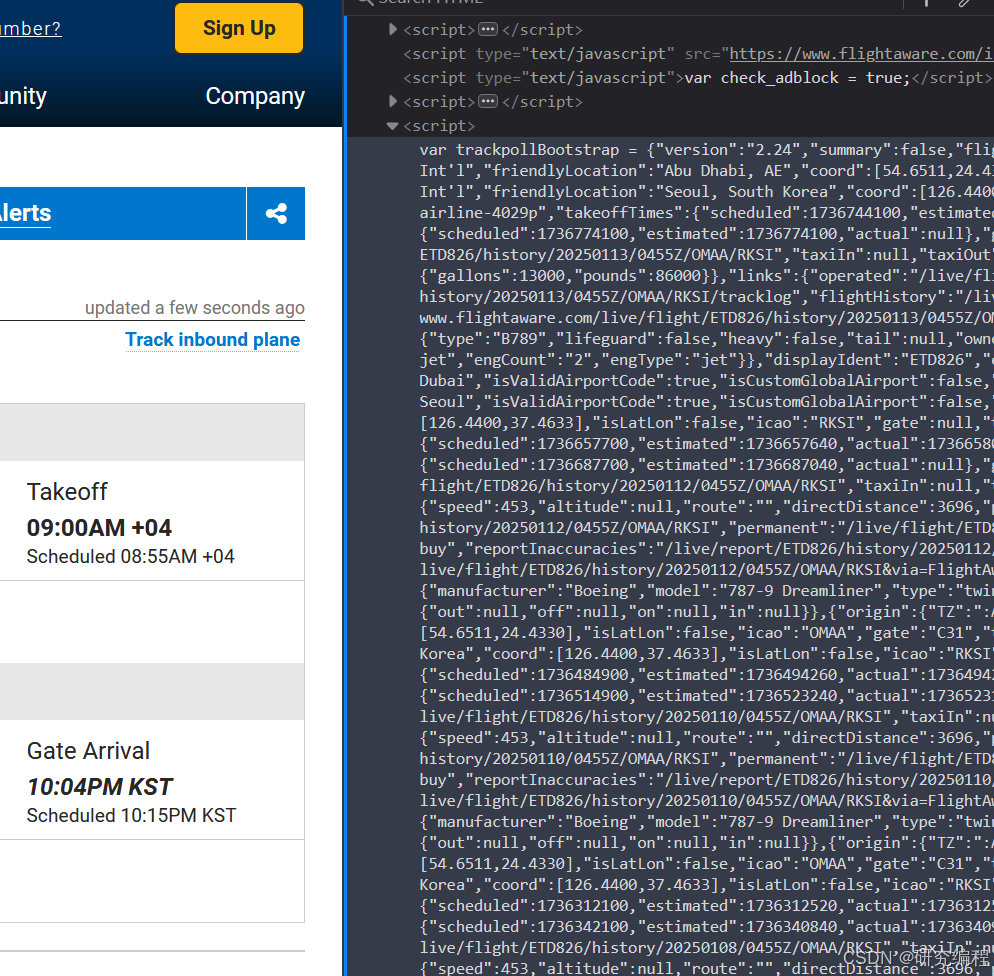Click the code line with scheduled 1736774100
The height and width of the screenshot is (976, 994).
coord(706,234)
